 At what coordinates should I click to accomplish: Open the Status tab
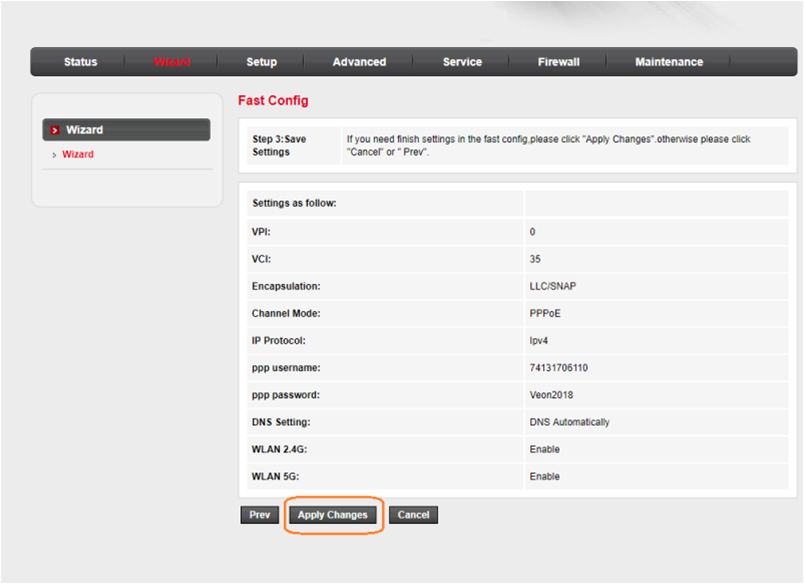80,62
